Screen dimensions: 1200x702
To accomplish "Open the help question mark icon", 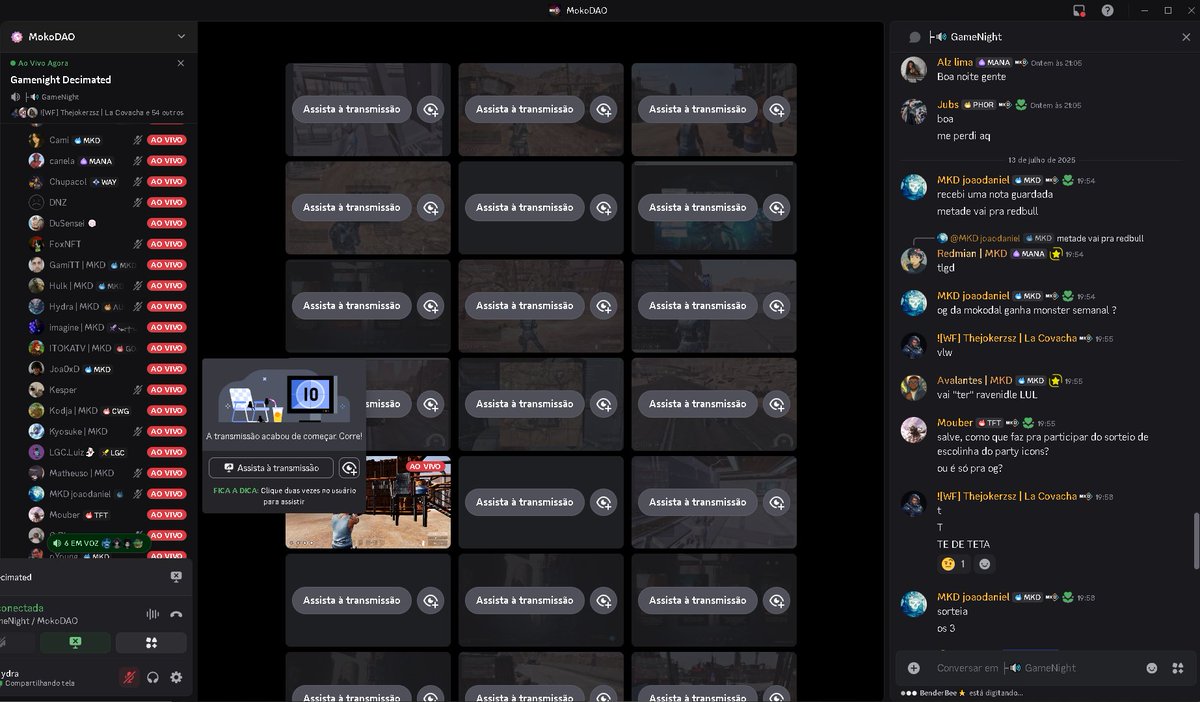I will click(x=1107, y=10).
